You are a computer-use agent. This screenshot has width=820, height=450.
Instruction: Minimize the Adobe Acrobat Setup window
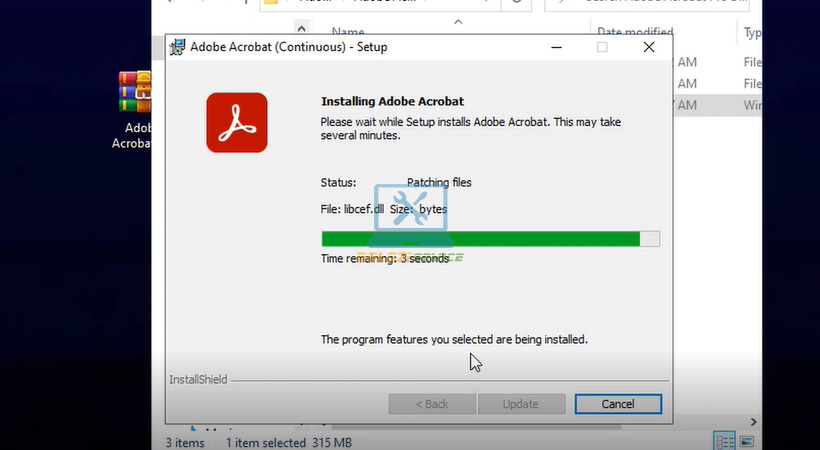point(555,47)
